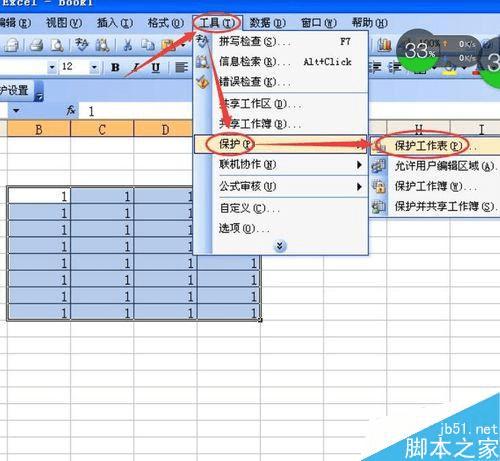Toggle Italic formatting
This screenshot has width=500, height=461.
(136, 68)
